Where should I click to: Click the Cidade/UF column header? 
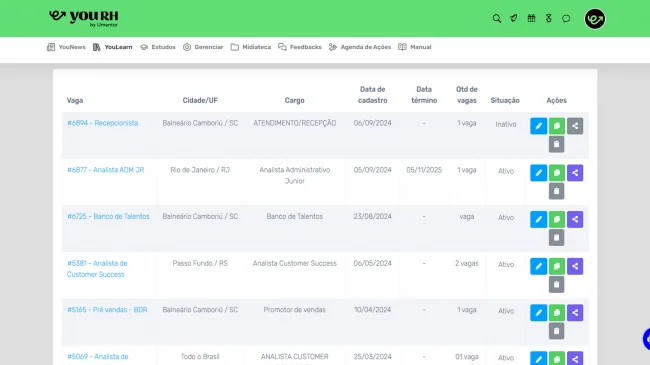200,100
